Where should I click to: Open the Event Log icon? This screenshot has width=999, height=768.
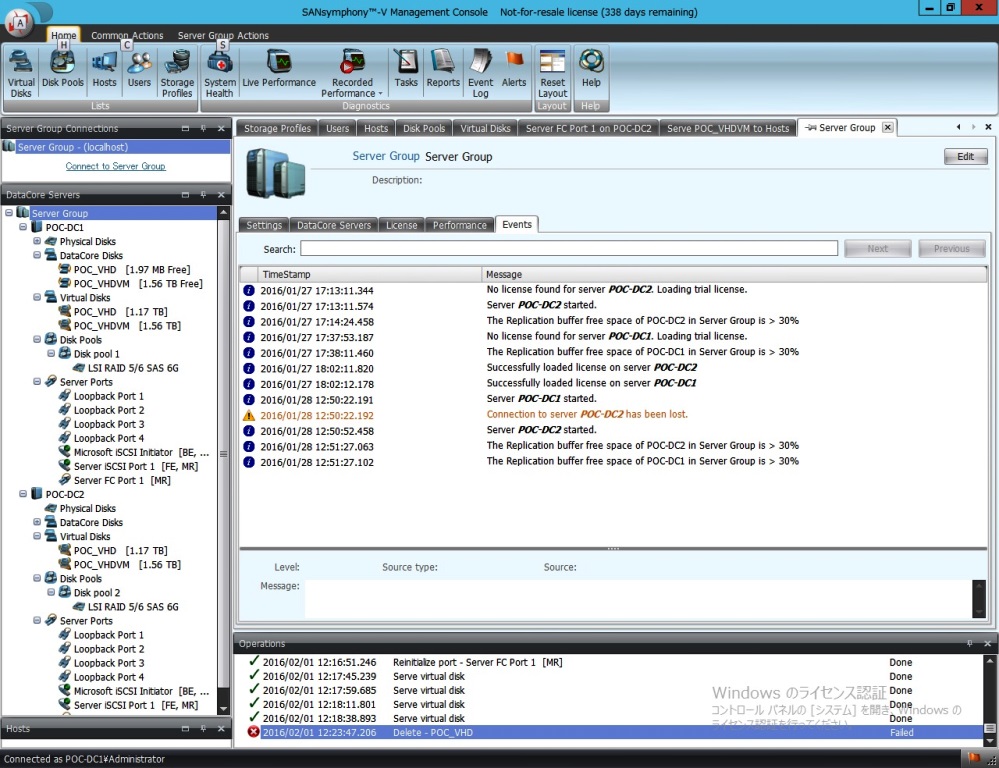481,73
